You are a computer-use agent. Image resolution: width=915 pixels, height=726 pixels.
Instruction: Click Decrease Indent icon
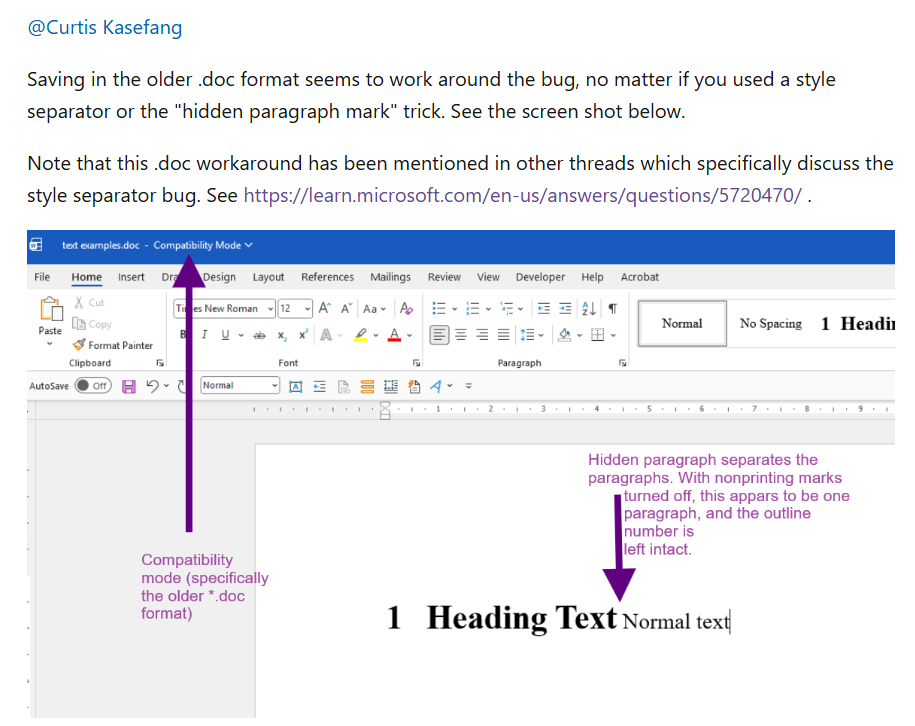tap(544, 308)
